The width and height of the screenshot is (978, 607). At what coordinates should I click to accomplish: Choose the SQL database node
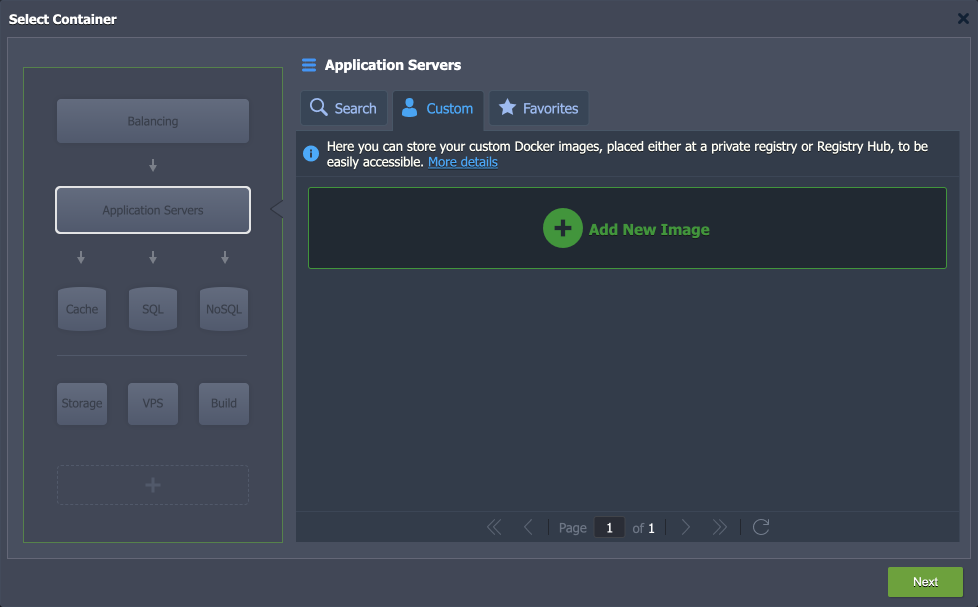tap(153, 309)
